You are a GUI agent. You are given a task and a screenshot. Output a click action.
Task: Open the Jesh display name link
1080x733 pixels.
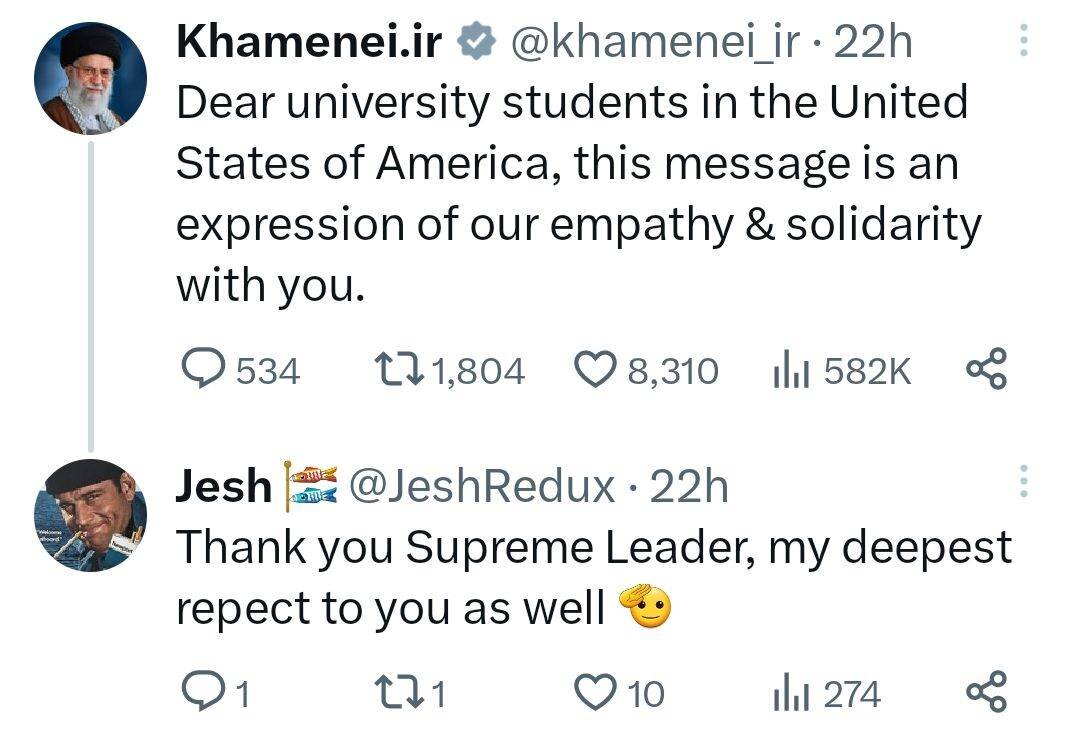pos(224,486)
